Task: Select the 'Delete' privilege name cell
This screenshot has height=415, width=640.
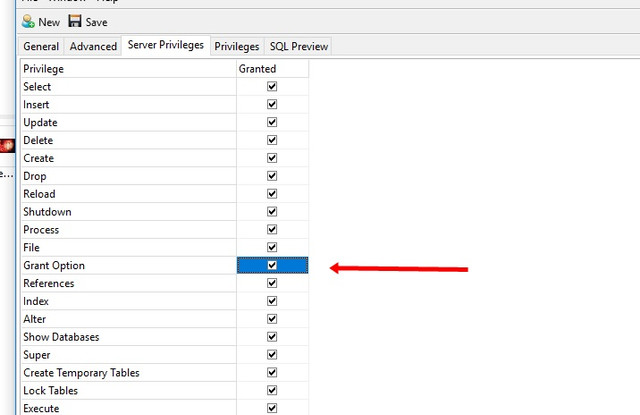Action: coord(128,140)
